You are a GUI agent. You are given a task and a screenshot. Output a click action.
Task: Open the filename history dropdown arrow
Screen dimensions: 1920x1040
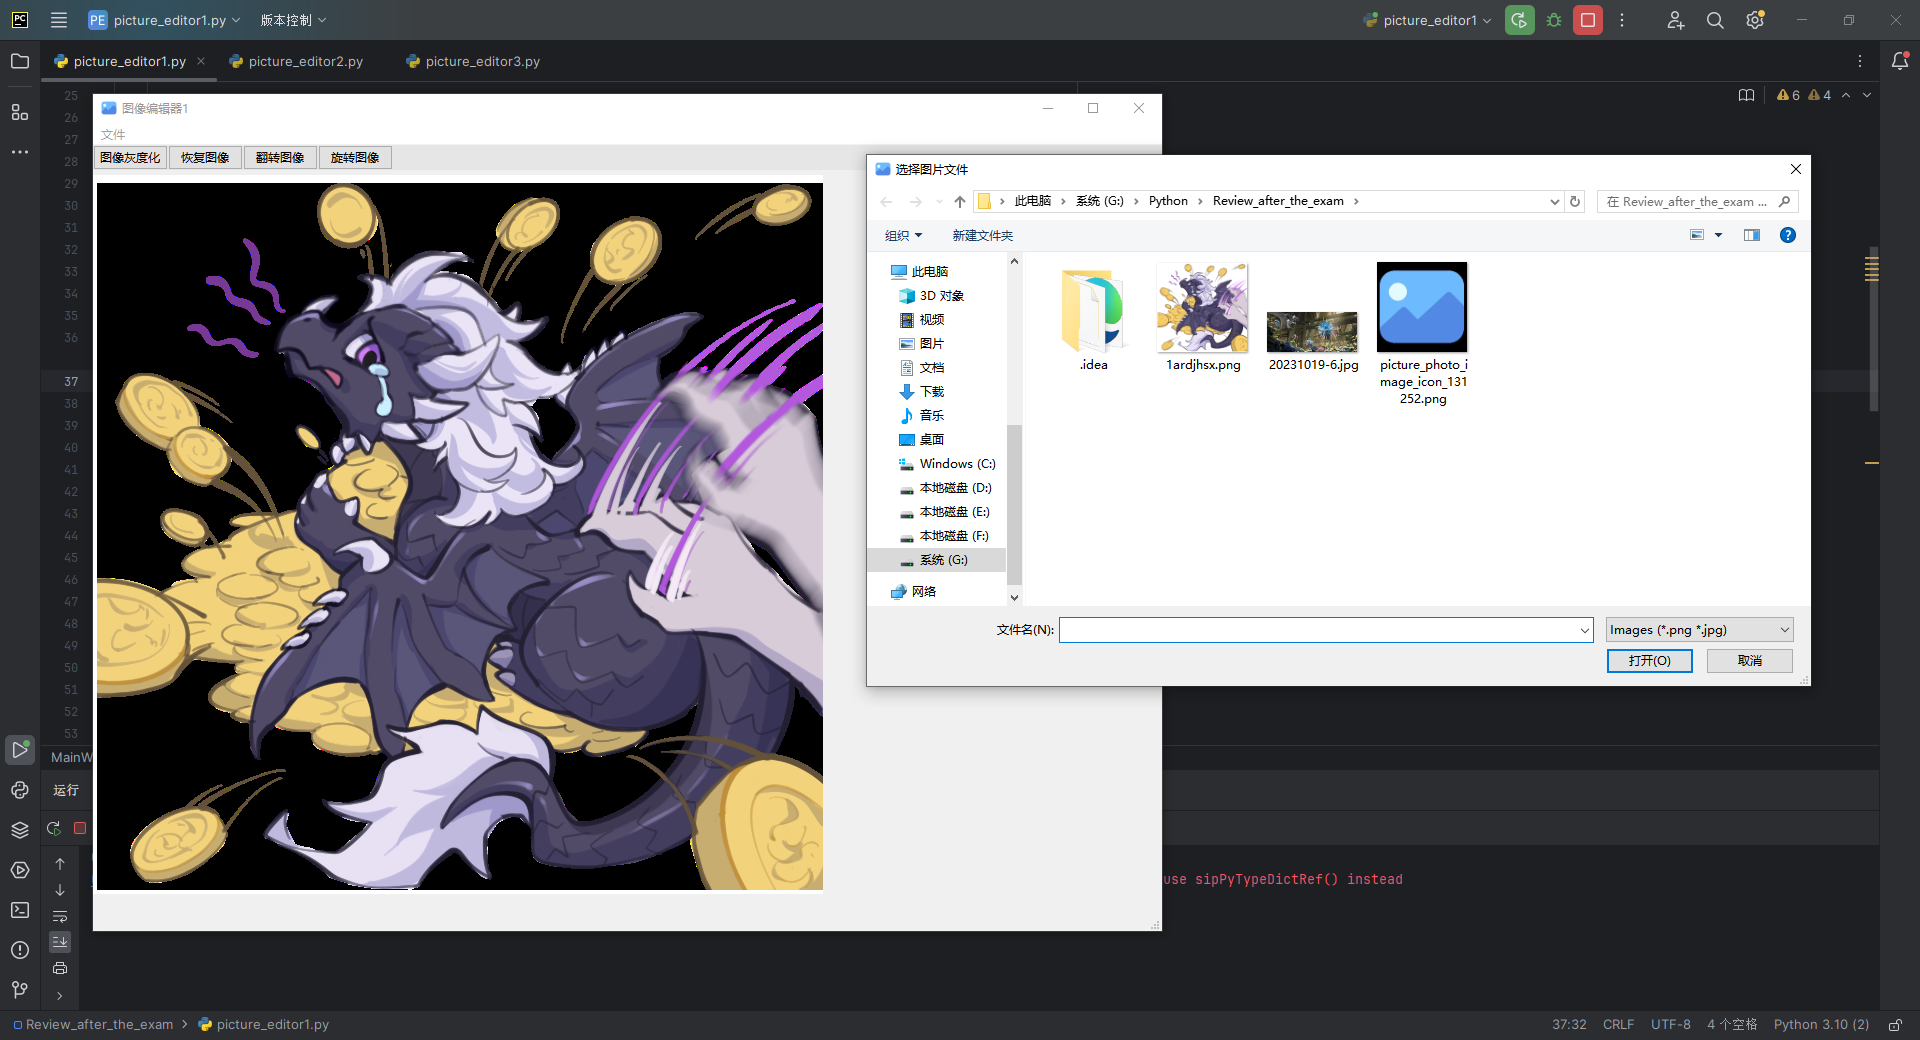[1585, 630]
